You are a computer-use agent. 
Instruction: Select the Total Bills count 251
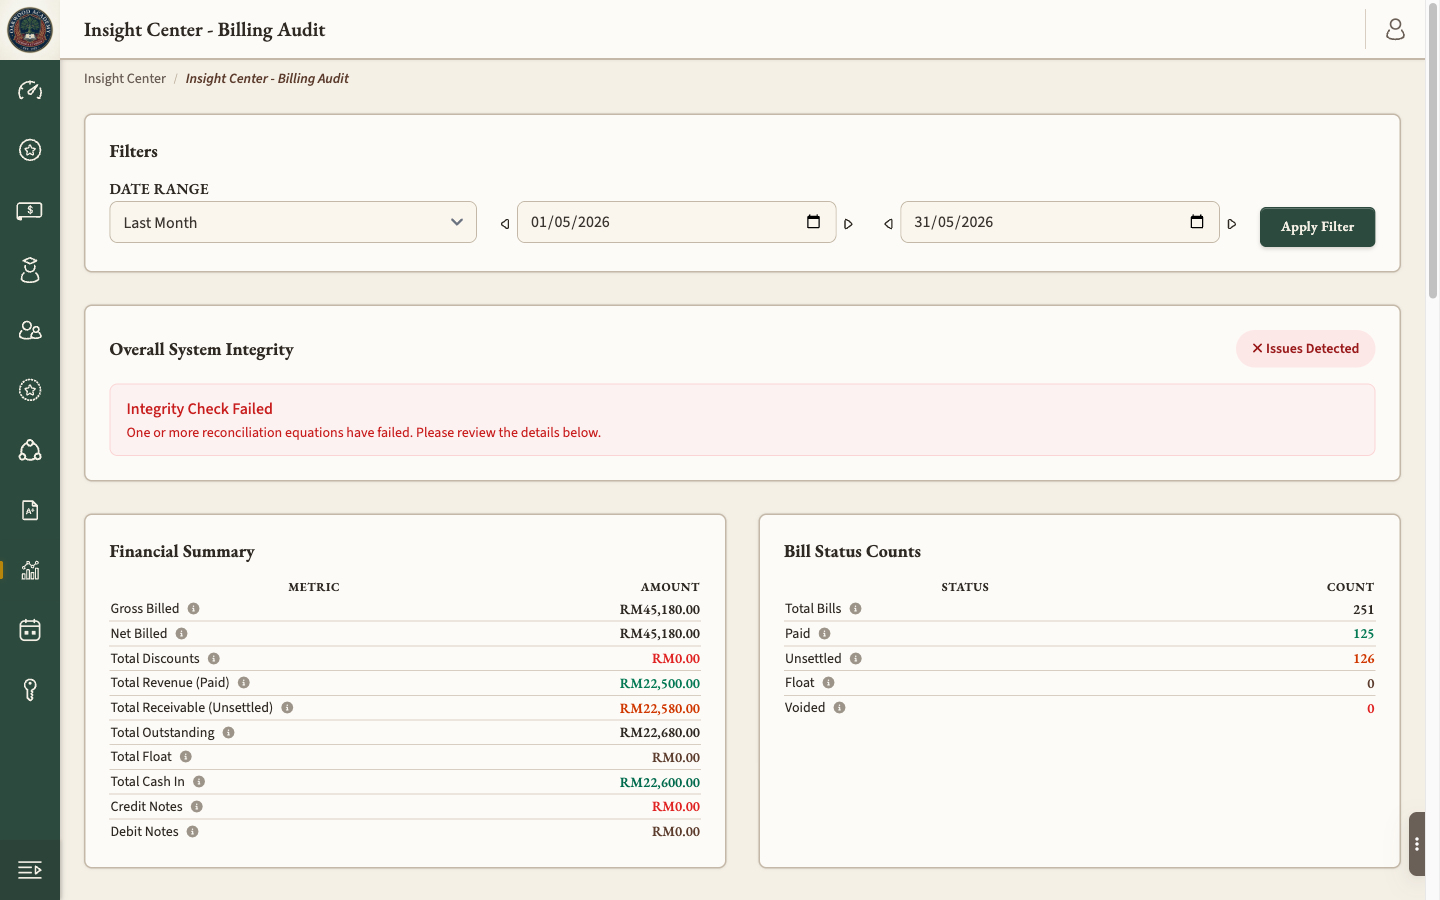tap(1364, 610)
